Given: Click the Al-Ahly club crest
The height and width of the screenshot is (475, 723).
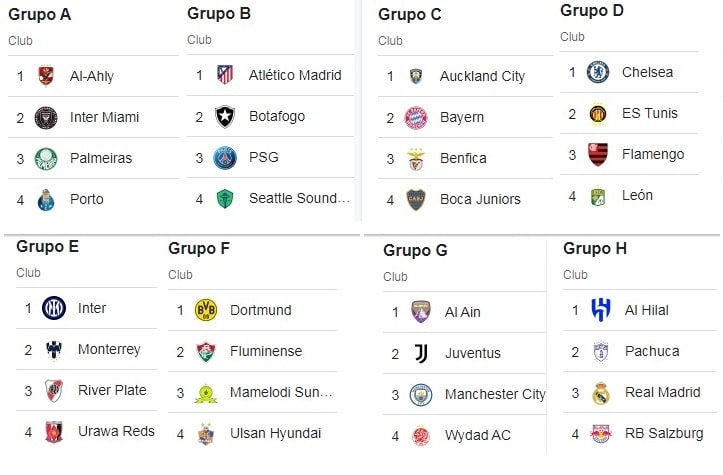Looking at the screenshot, I should (46, 76).
